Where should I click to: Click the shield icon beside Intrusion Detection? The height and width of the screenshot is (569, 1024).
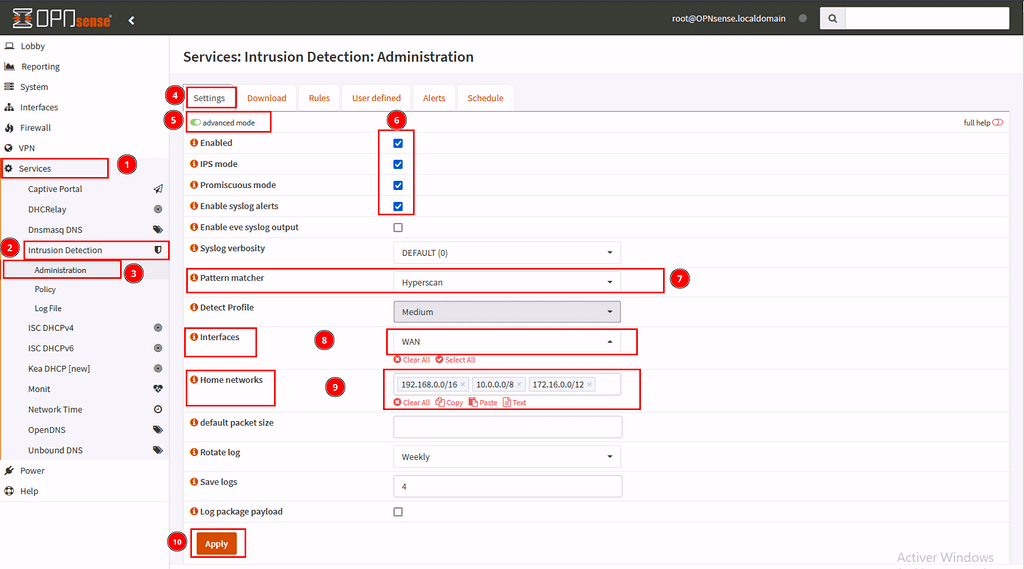pos(157,250)
